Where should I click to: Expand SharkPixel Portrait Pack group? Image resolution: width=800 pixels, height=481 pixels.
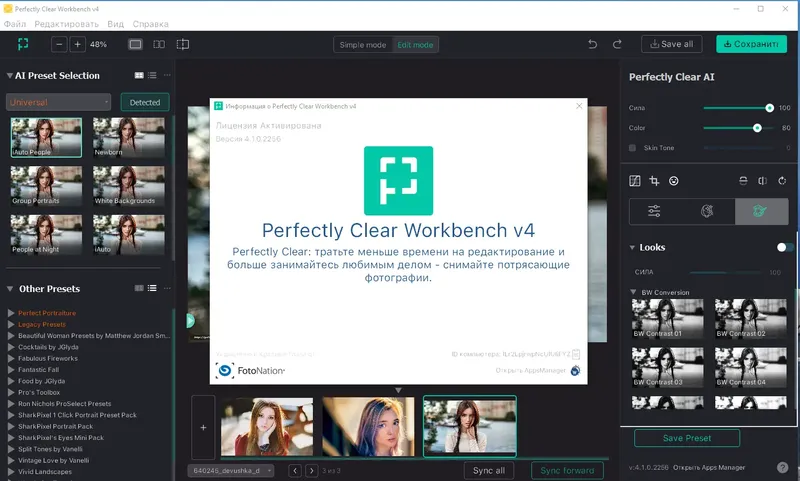(x=11, y=426)
